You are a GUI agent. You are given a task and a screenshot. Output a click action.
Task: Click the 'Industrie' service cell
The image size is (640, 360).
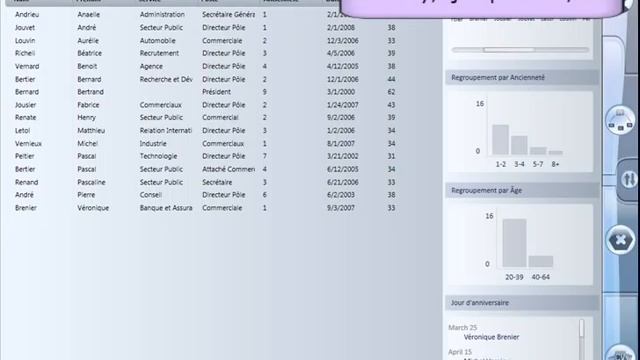[153, 144]
